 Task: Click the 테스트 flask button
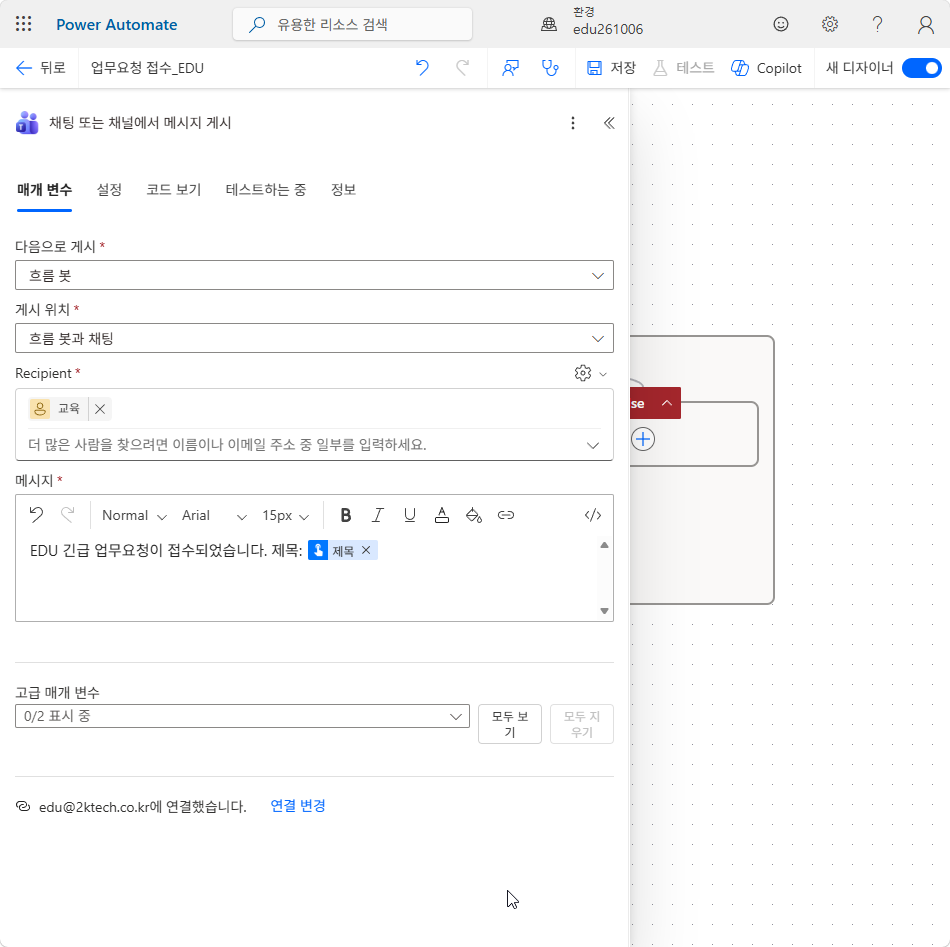[x=683, y=68]
